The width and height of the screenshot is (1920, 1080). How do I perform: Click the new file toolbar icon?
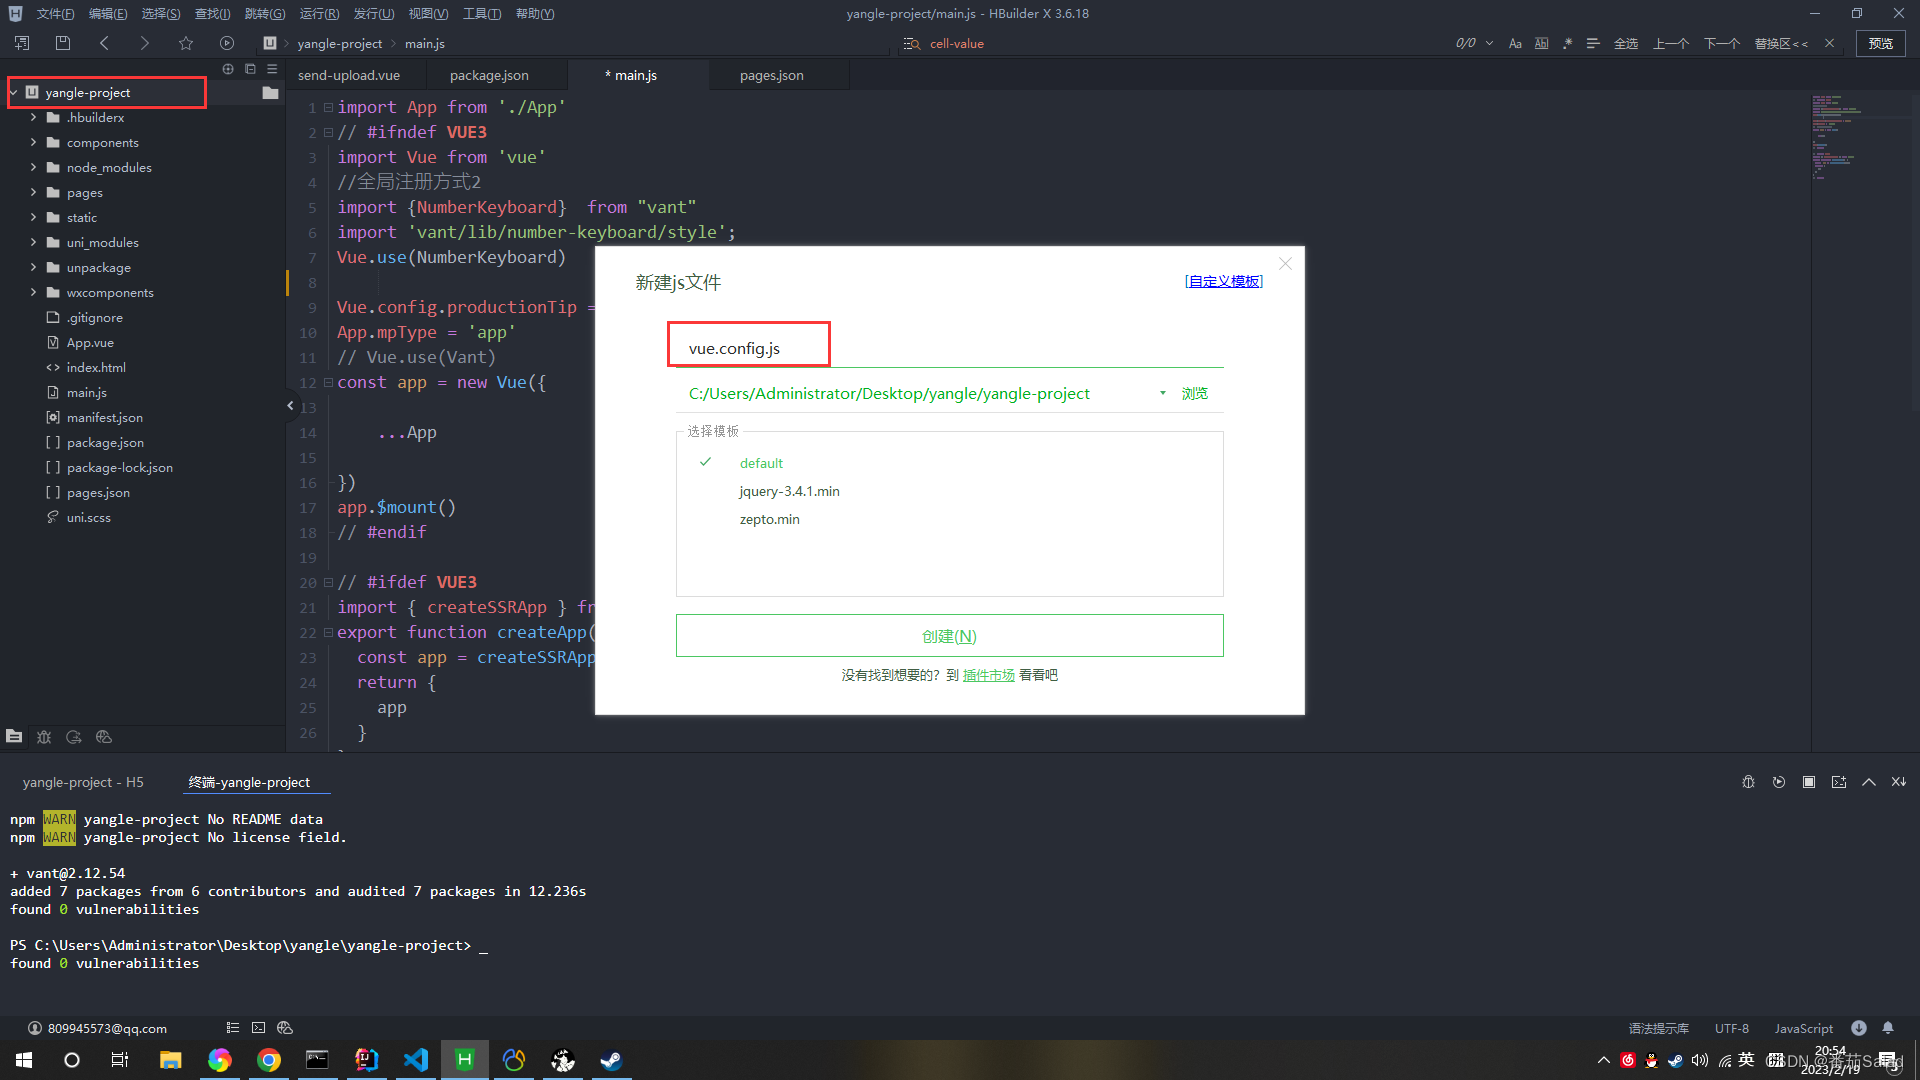click(x=22, y=43)
